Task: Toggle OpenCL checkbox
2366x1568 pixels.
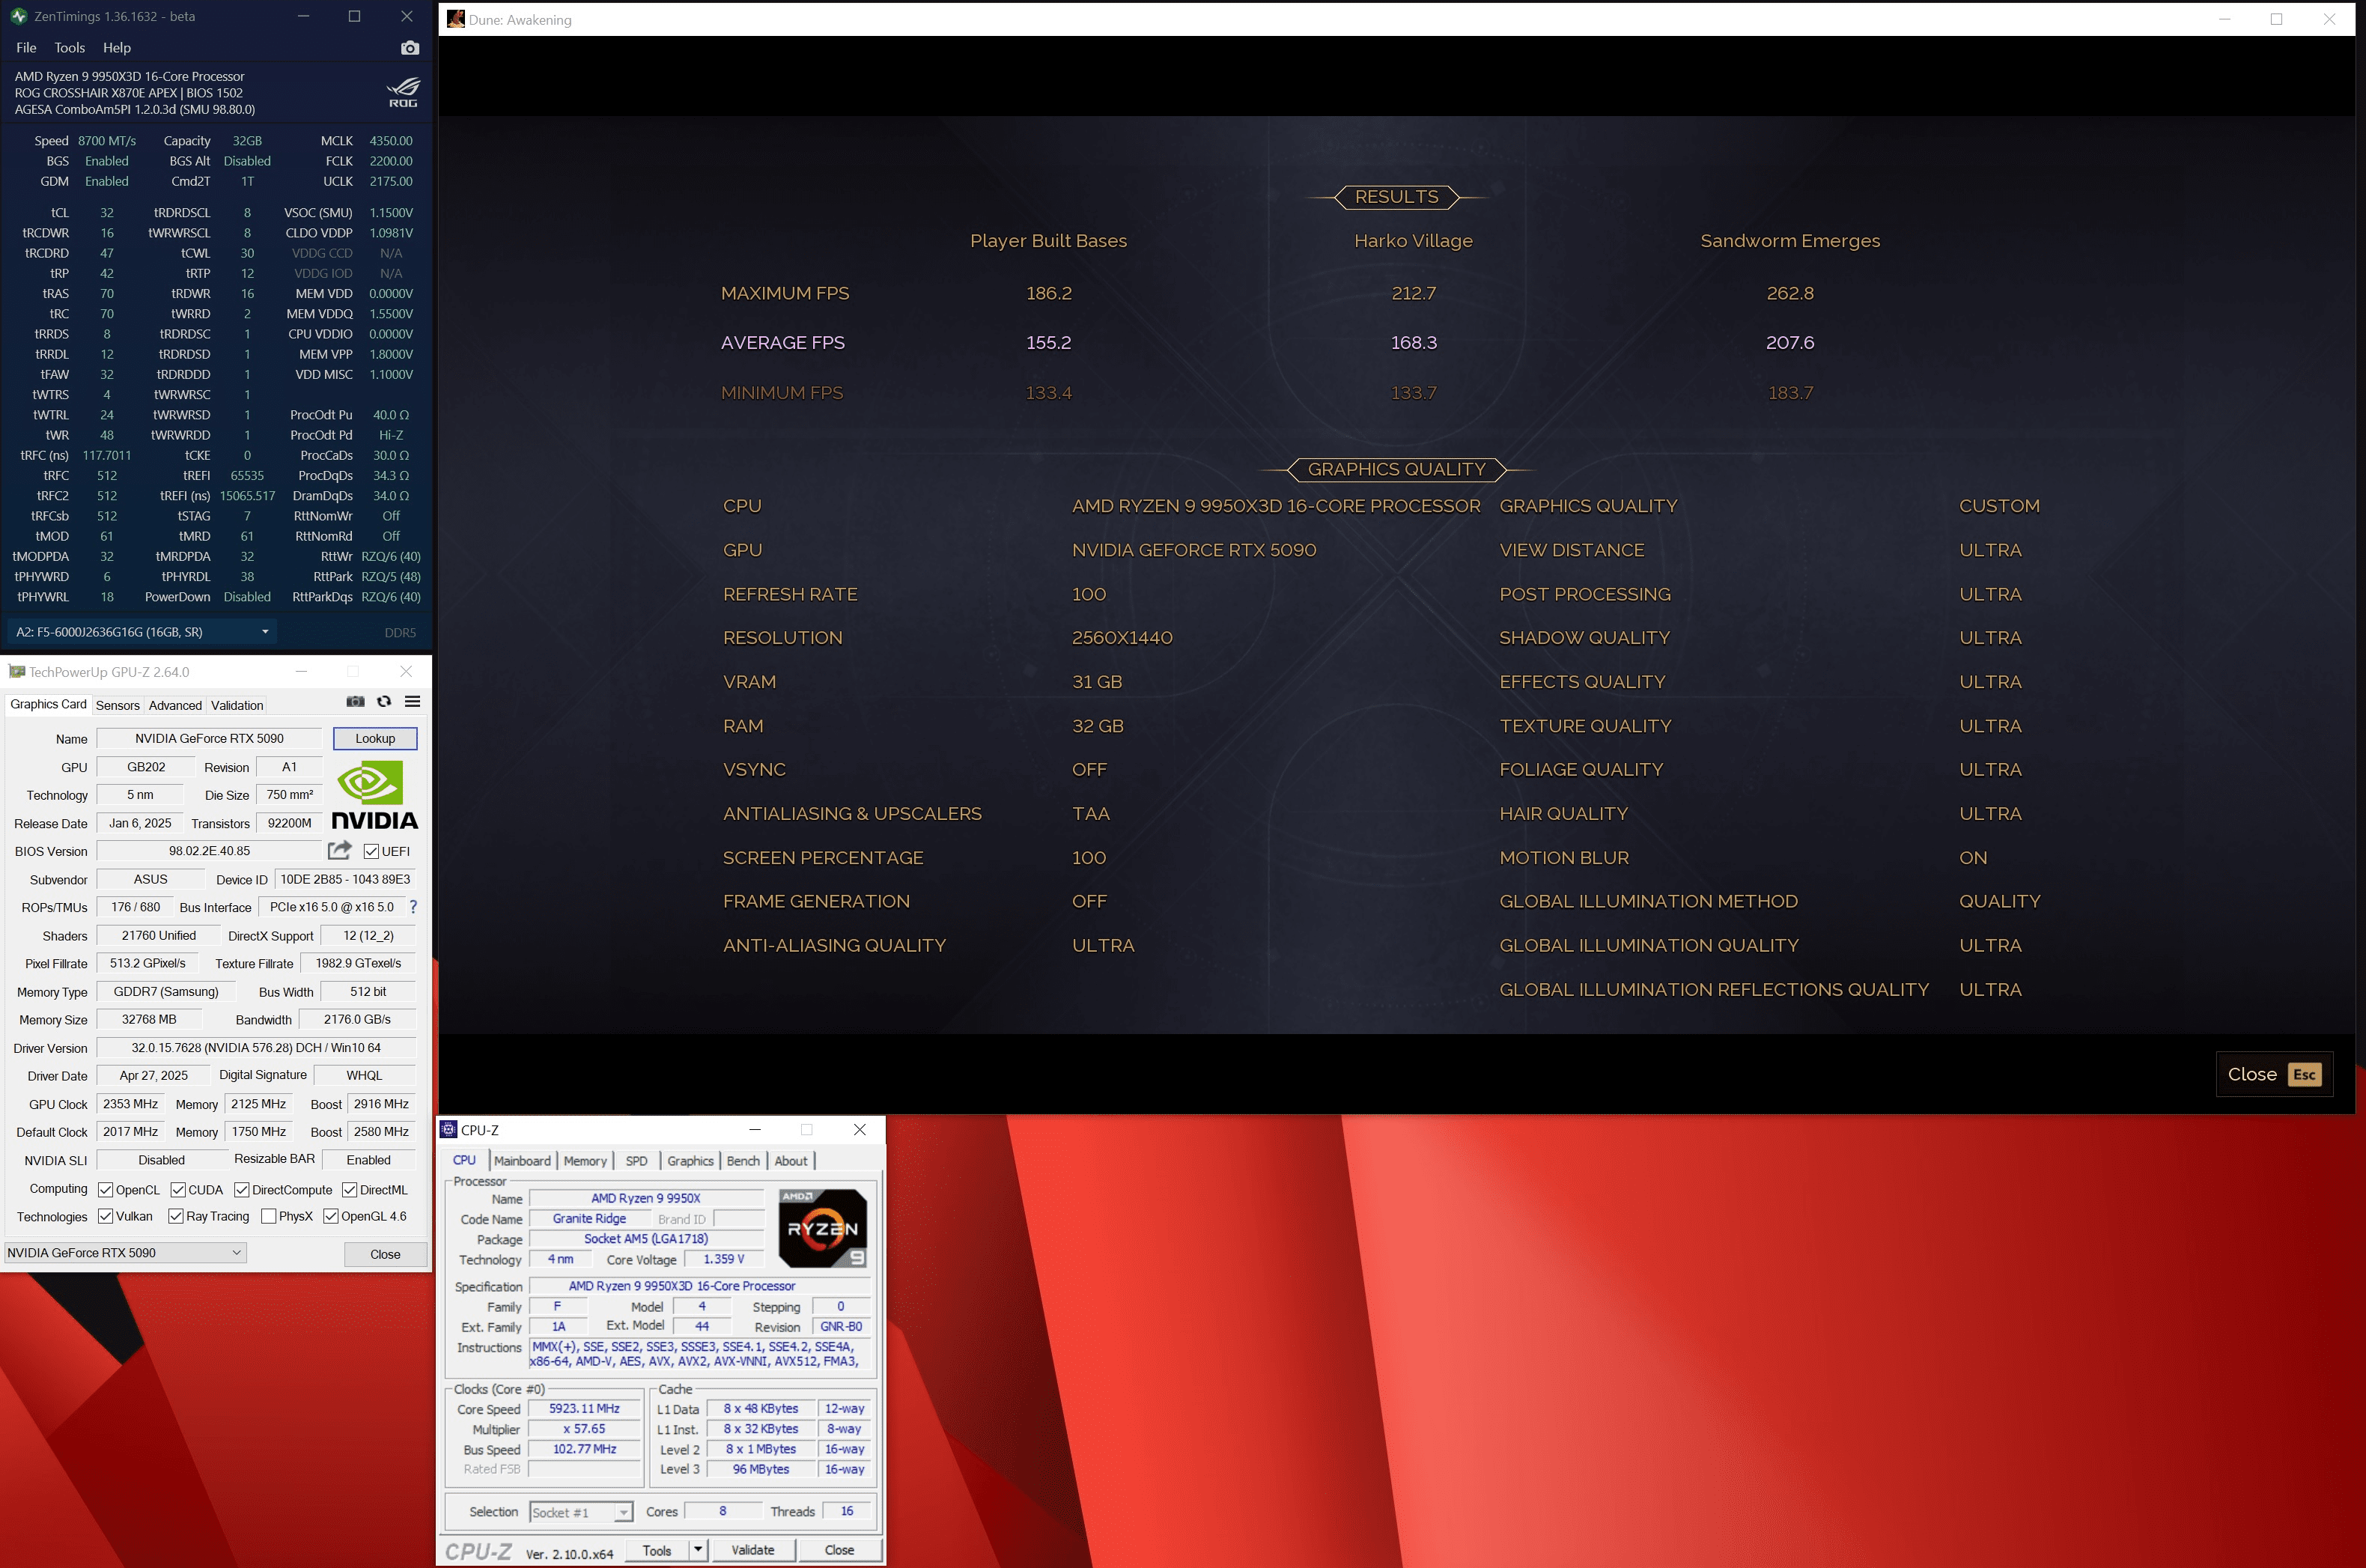Action: point(105,1190)
